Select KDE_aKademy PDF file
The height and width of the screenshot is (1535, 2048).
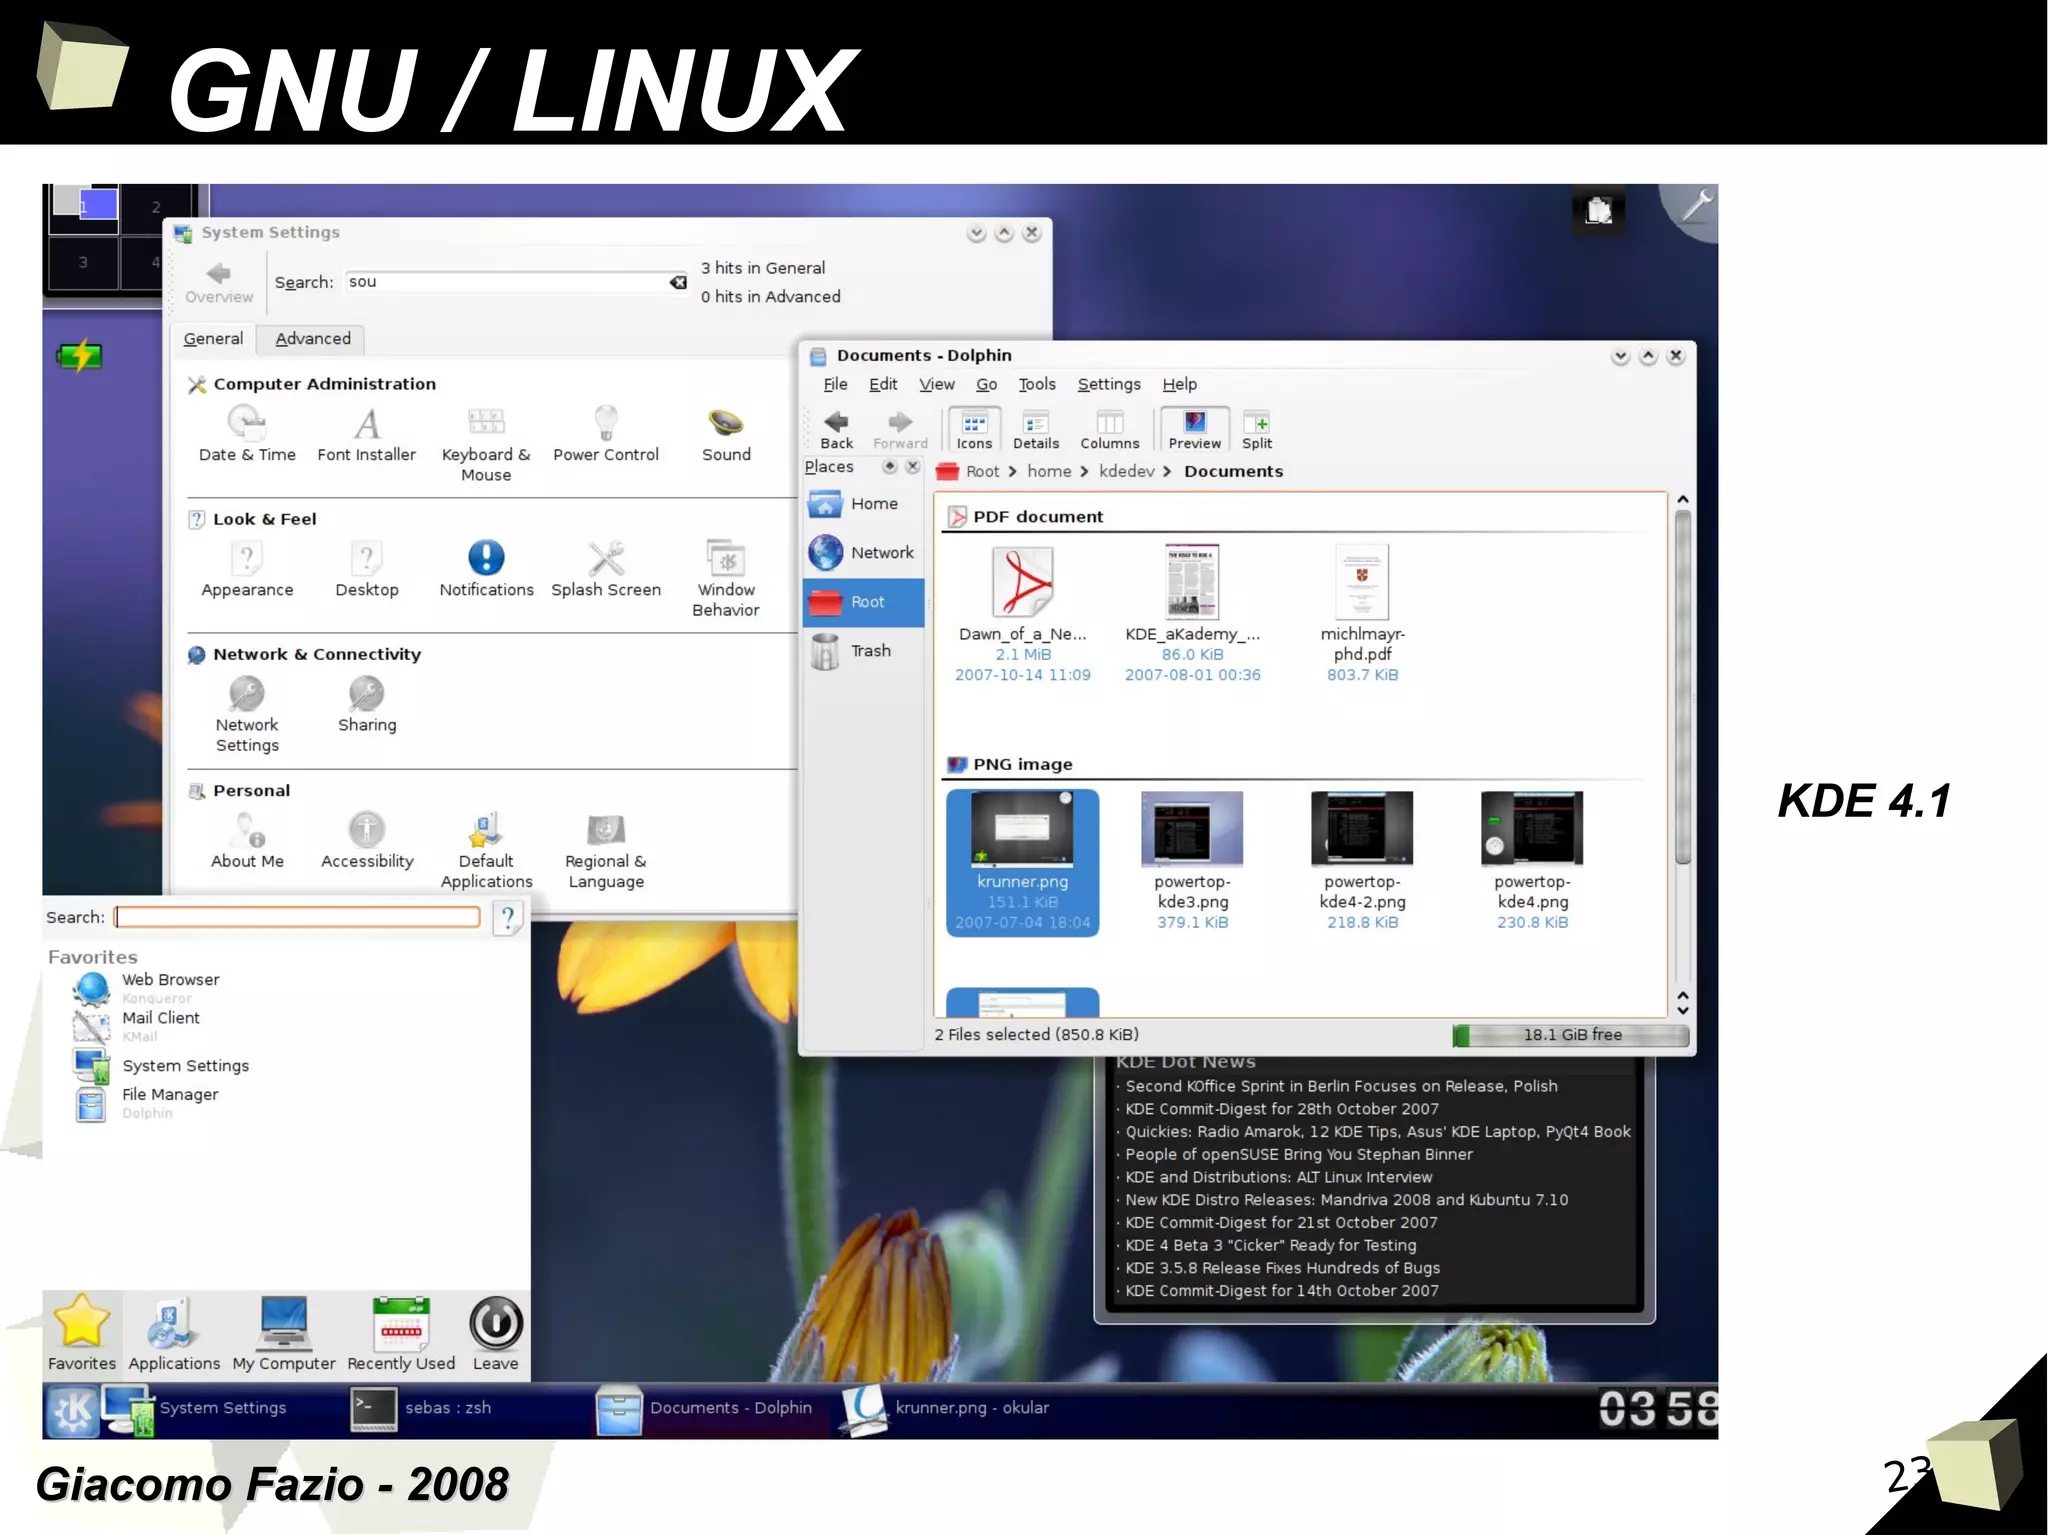[1192, 614]
